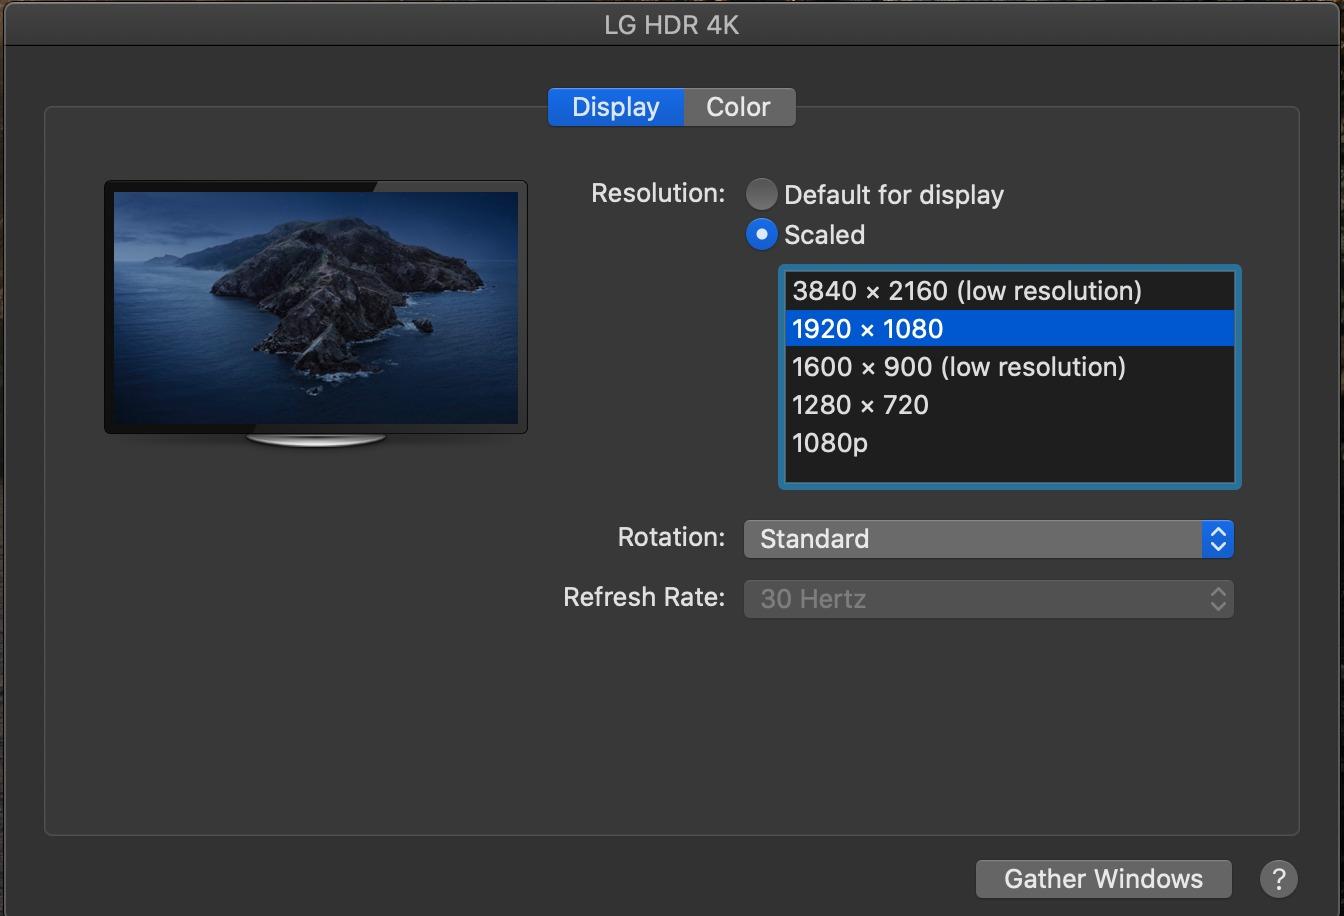Click the monitor preview thumbnail
Image resolution: width=1344 pixels, height=916 pixels.
(x=316, y=312)
